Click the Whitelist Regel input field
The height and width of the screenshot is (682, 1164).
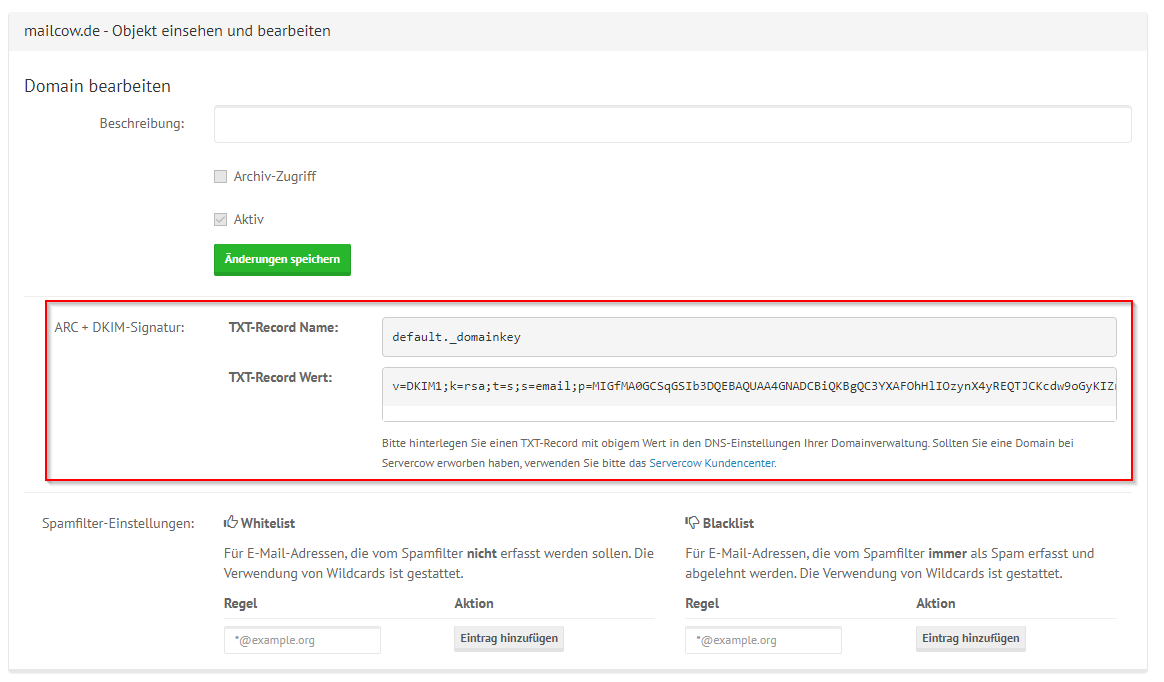pos(302,639)
